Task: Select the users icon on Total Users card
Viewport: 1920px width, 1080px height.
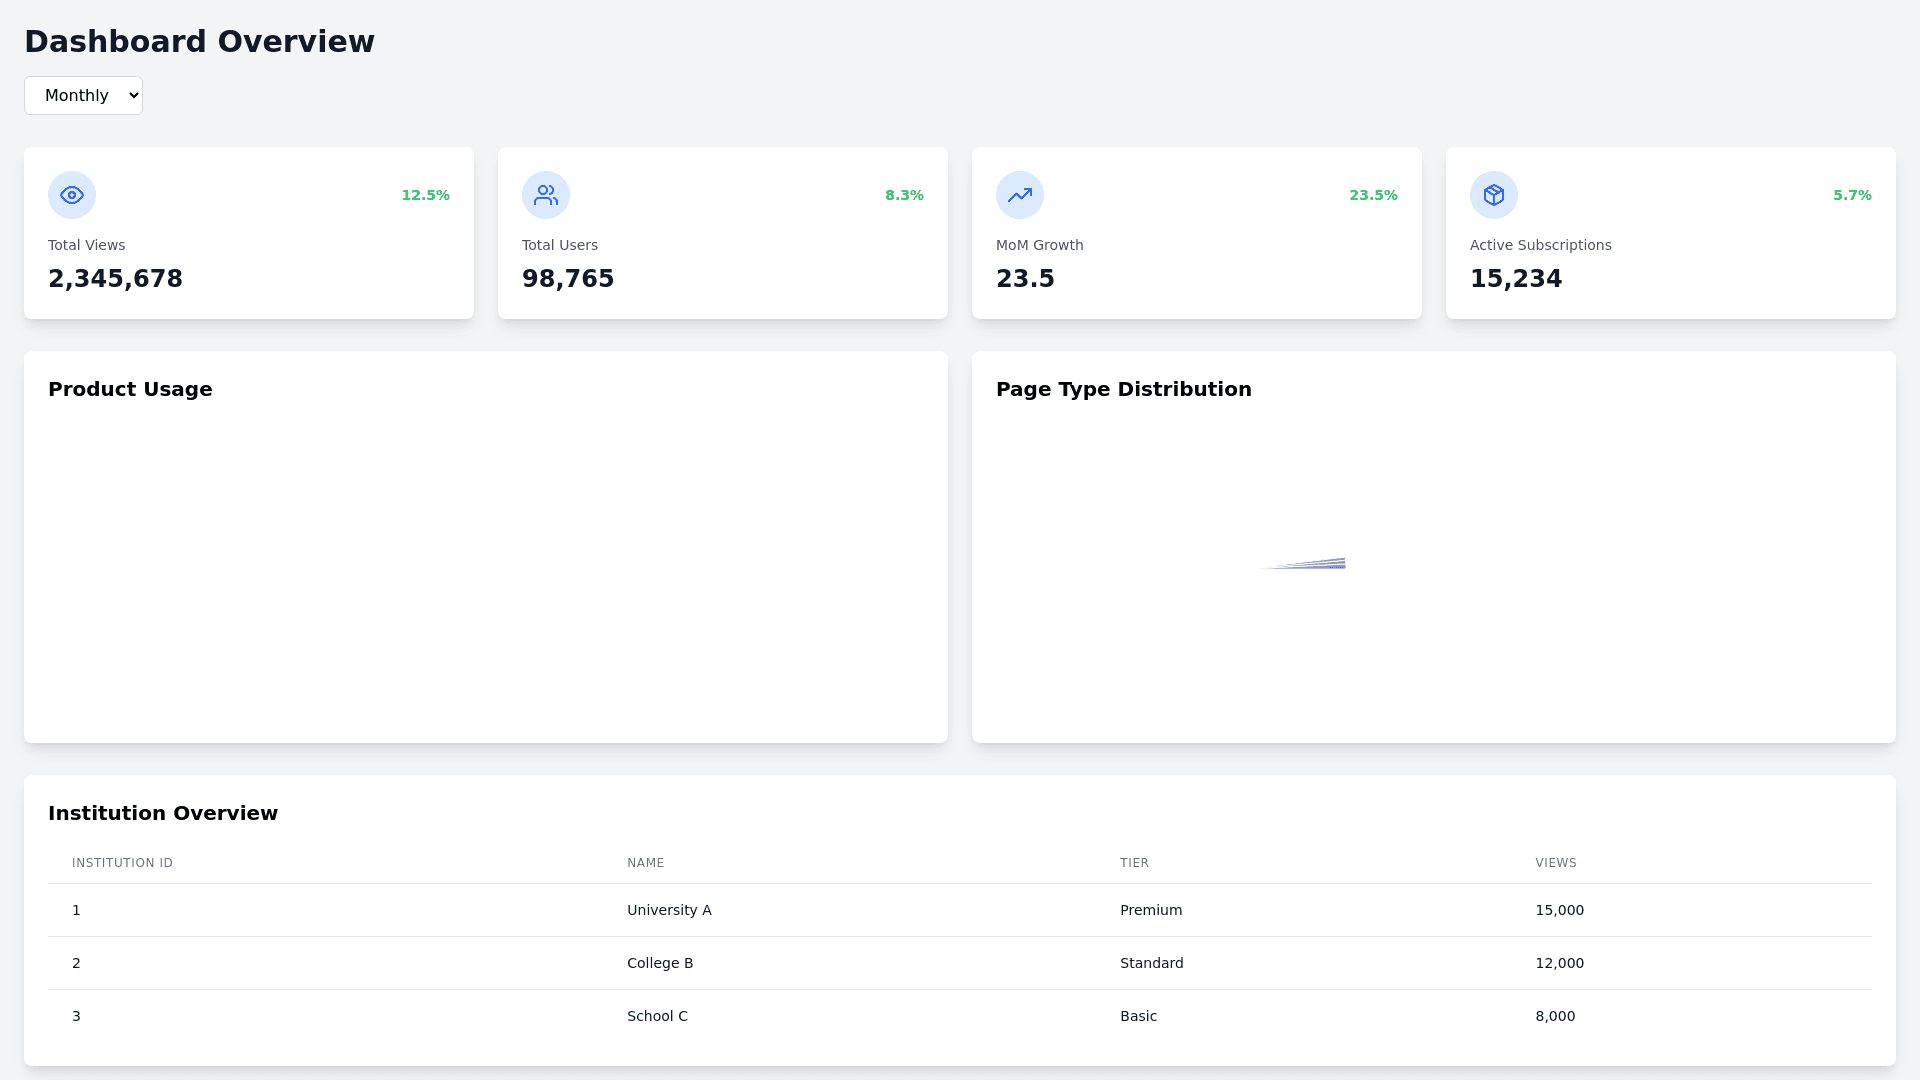Action: (545, 195)
